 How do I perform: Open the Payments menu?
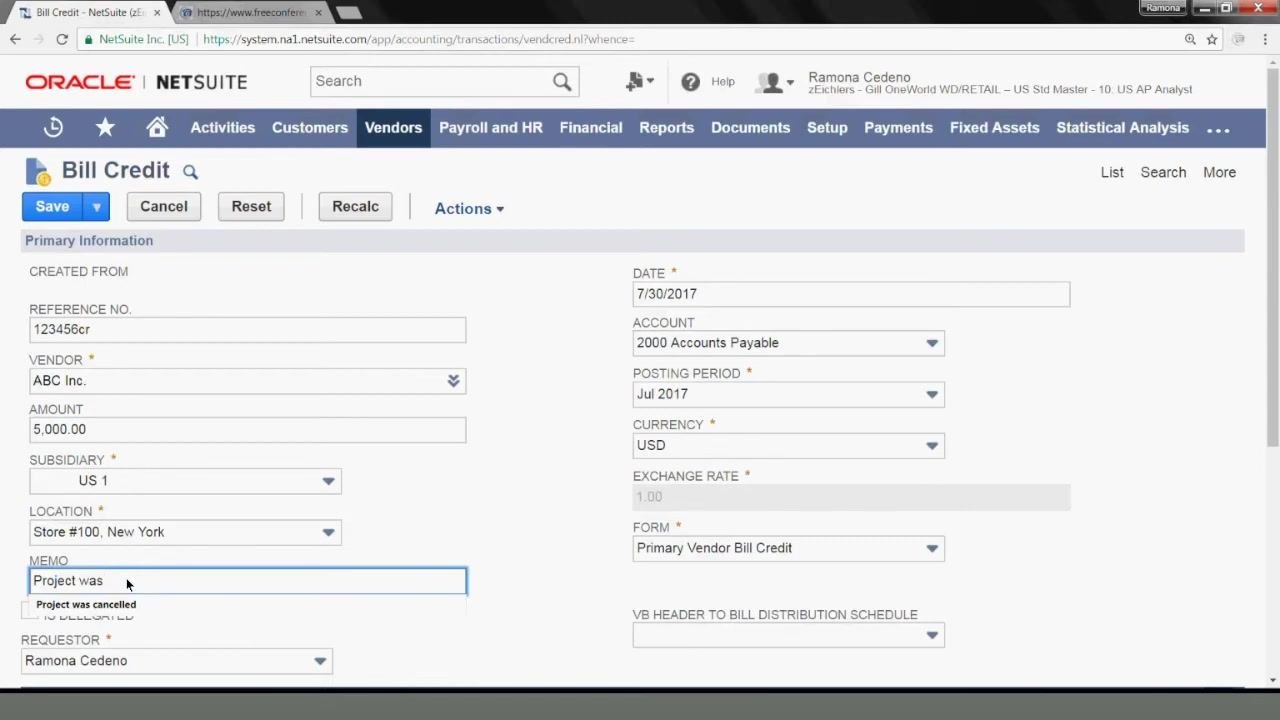pos(898,127)
